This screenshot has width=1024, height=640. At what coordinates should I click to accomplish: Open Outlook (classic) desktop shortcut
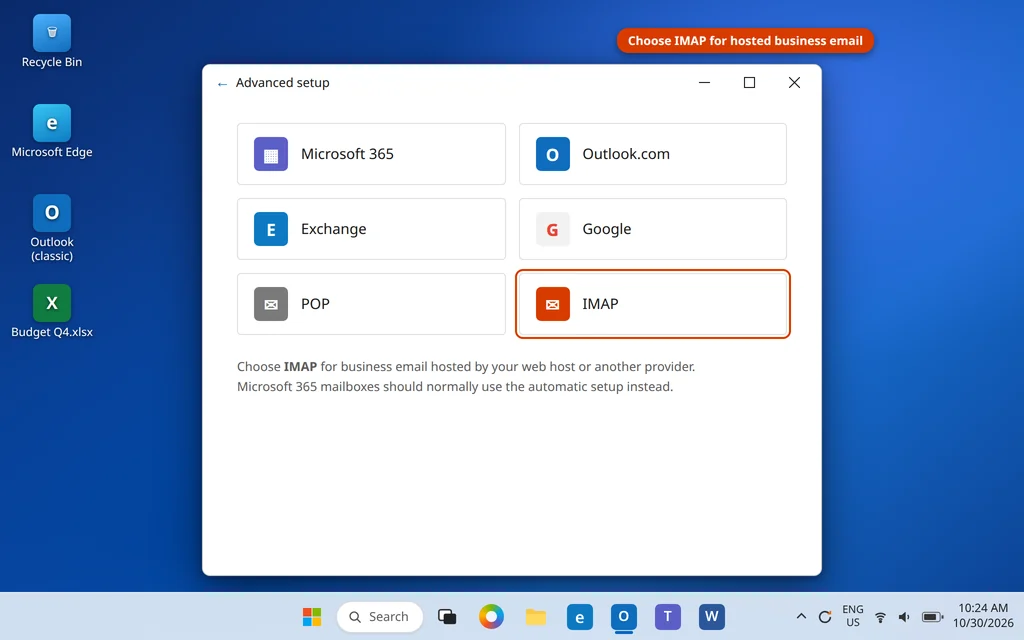pyautogui.click(x=52, y=228)
